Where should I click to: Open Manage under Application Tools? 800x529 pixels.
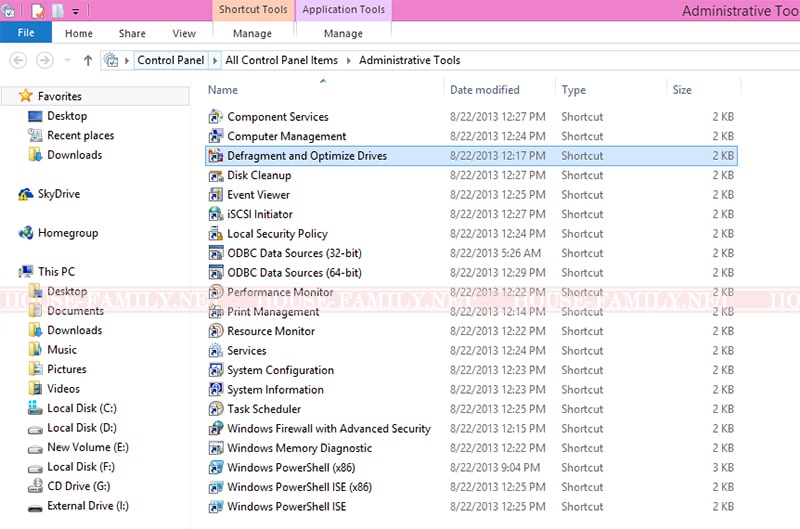click(343, 34)
